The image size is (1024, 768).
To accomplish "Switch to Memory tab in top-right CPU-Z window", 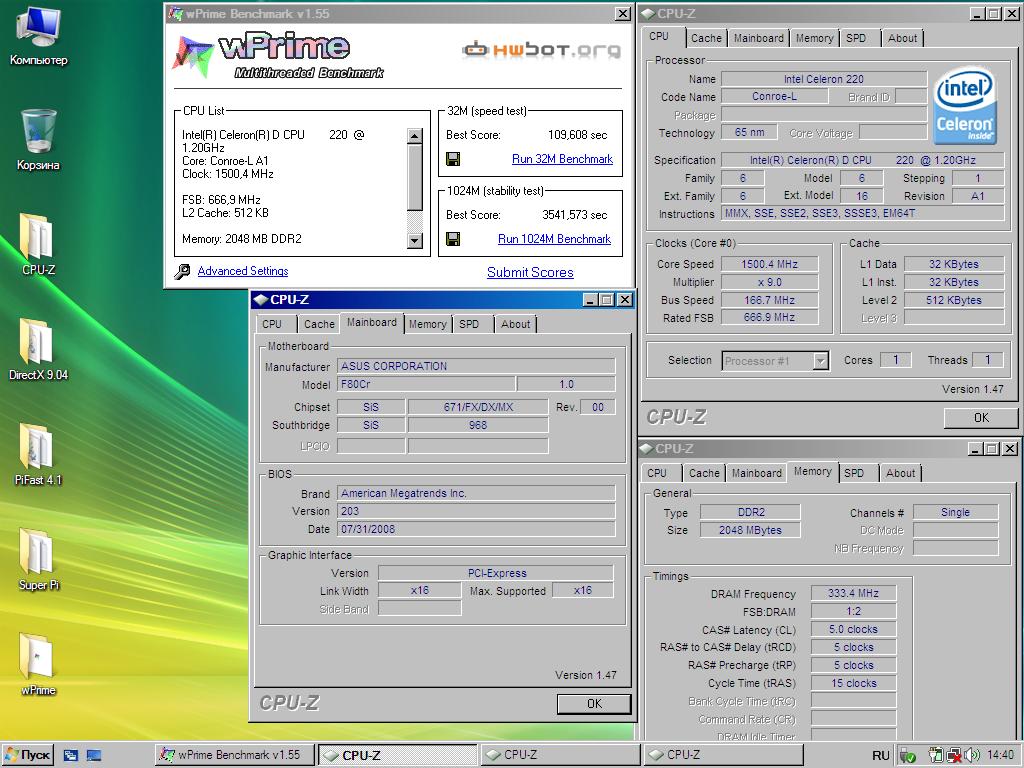I will click(814, 38).
